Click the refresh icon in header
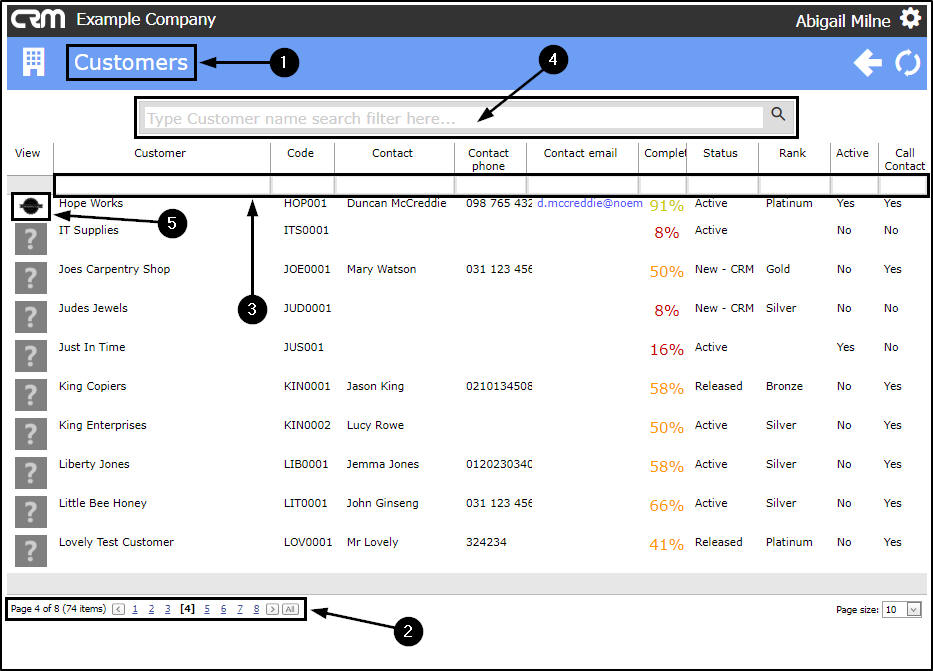Image resolution: width=933 pixels, height=671 pixels. [907, 62]
